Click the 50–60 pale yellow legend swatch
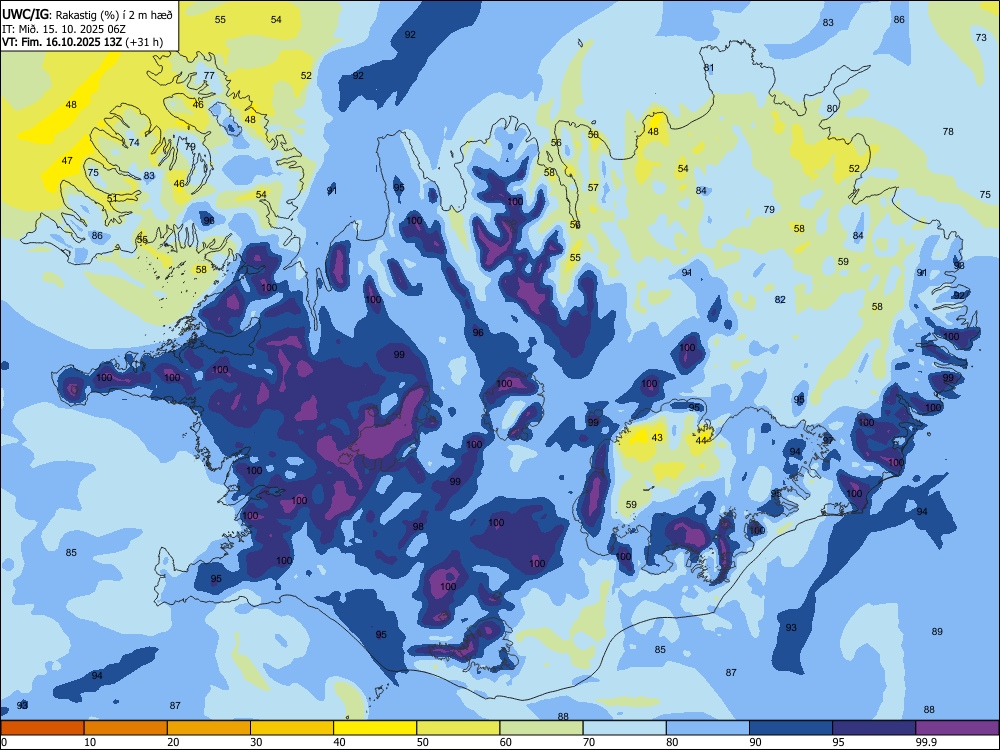This screenshot has height=750, width=1000. (x=458, y=728)
